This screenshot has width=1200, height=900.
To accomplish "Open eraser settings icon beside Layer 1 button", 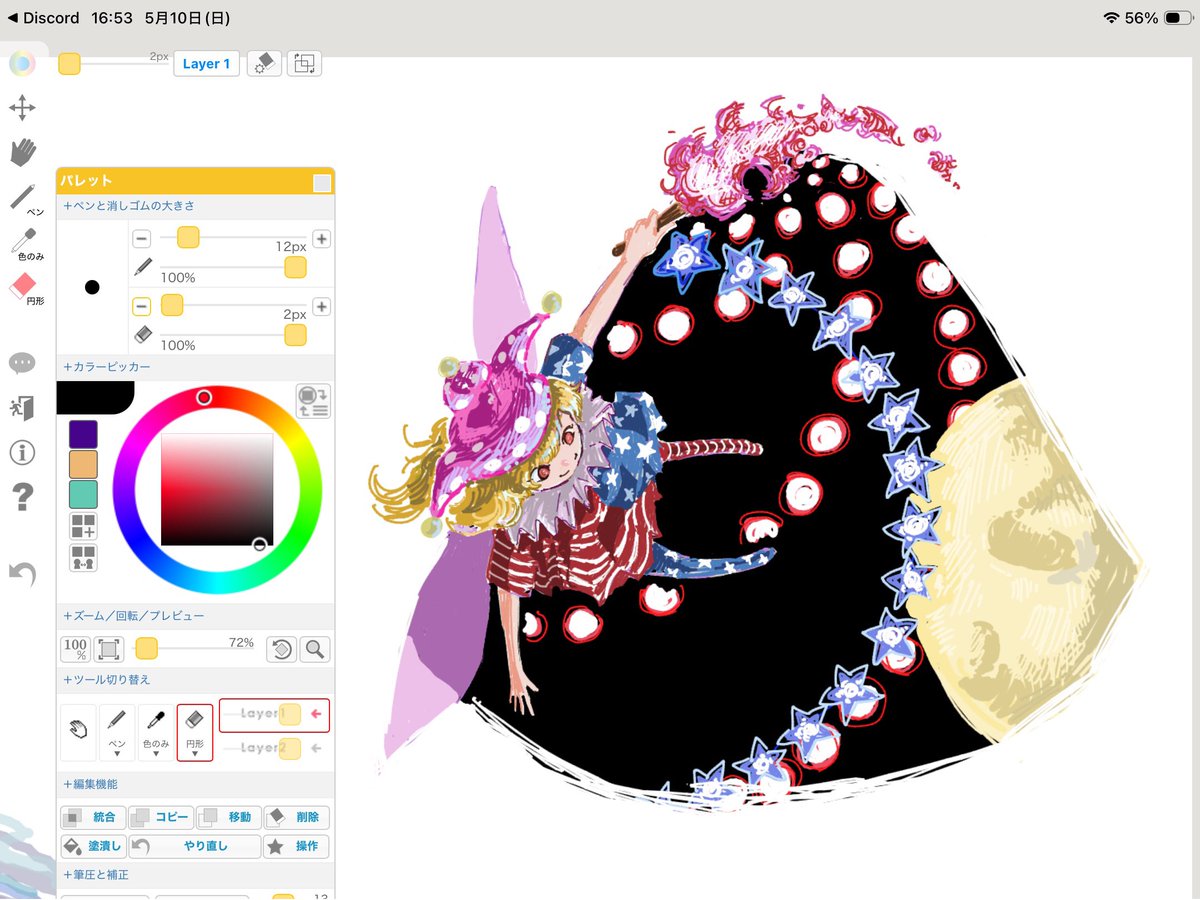I will coord(263,63).
